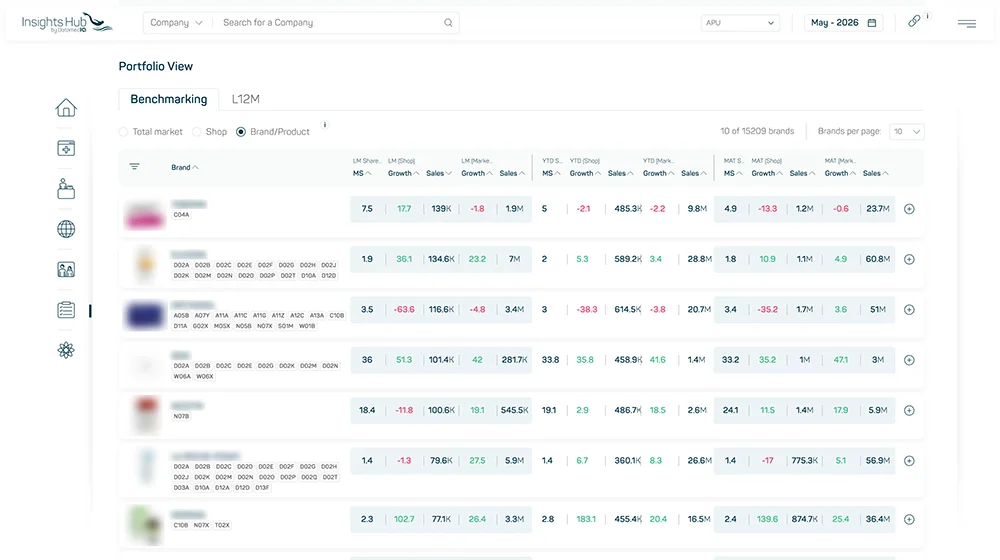Sort by MAT Share MS column
1000x560 pixels.
[733, 173]
